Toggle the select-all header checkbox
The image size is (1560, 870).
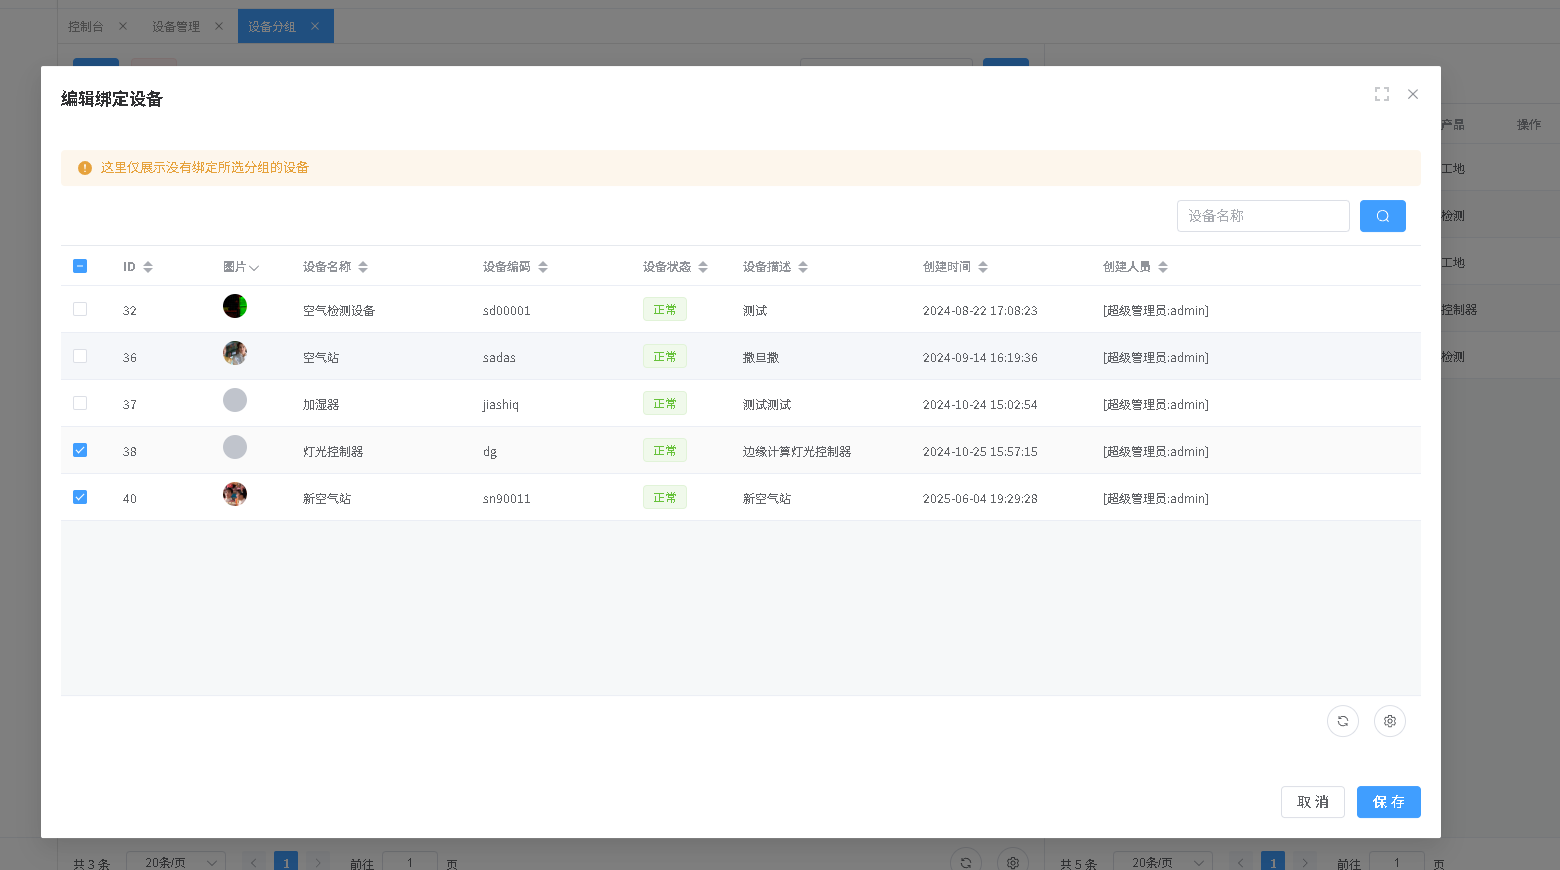tap(80, 266)
